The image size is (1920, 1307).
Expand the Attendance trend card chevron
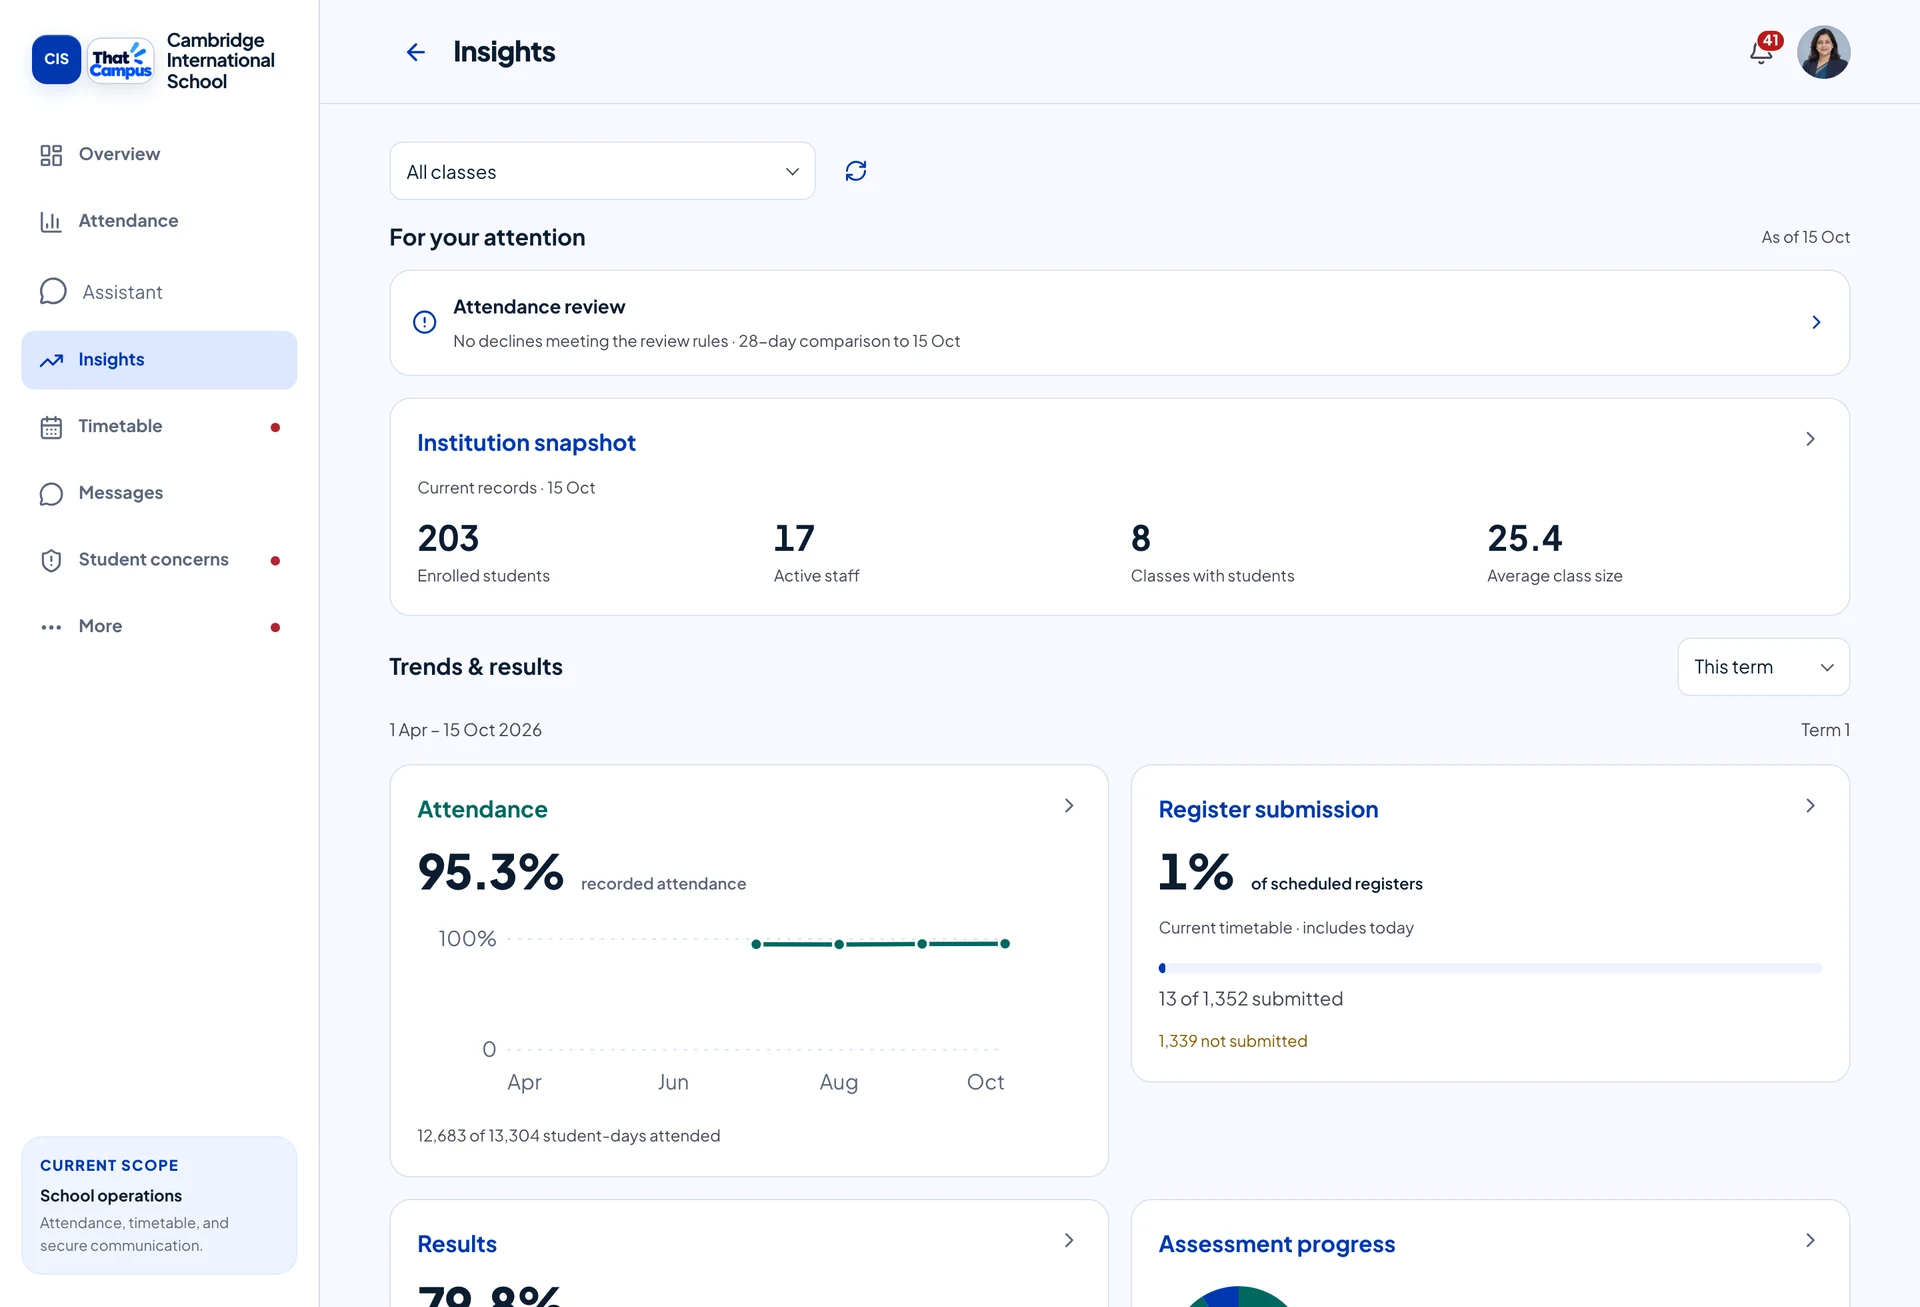click(1069, 806)
